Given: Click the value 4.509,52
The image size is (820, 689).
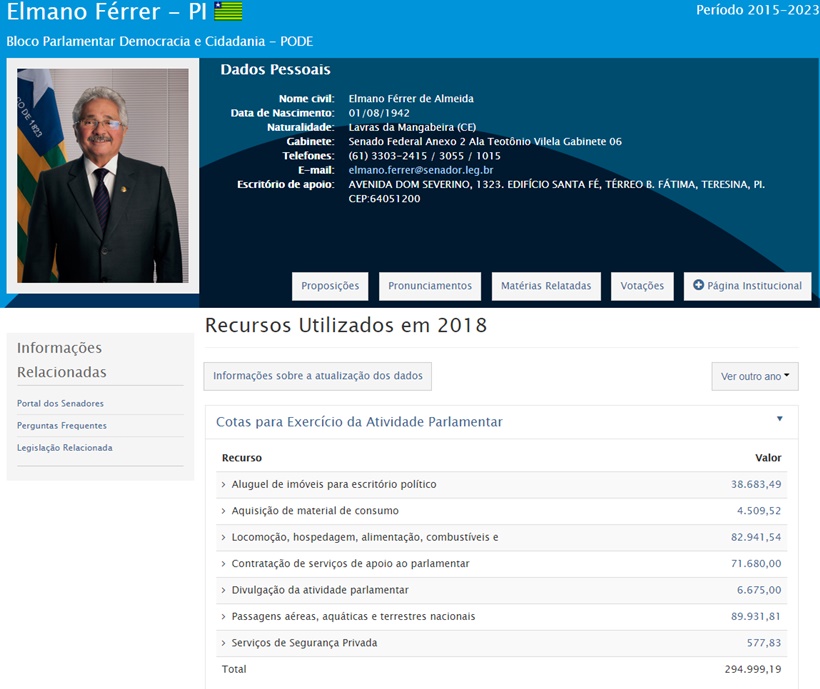Looking at the screenshot, I should [759, 511].
